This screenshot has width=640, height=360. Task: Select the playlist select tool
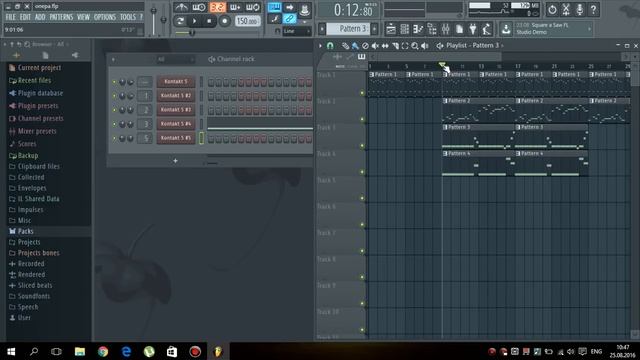pos(405,46)
